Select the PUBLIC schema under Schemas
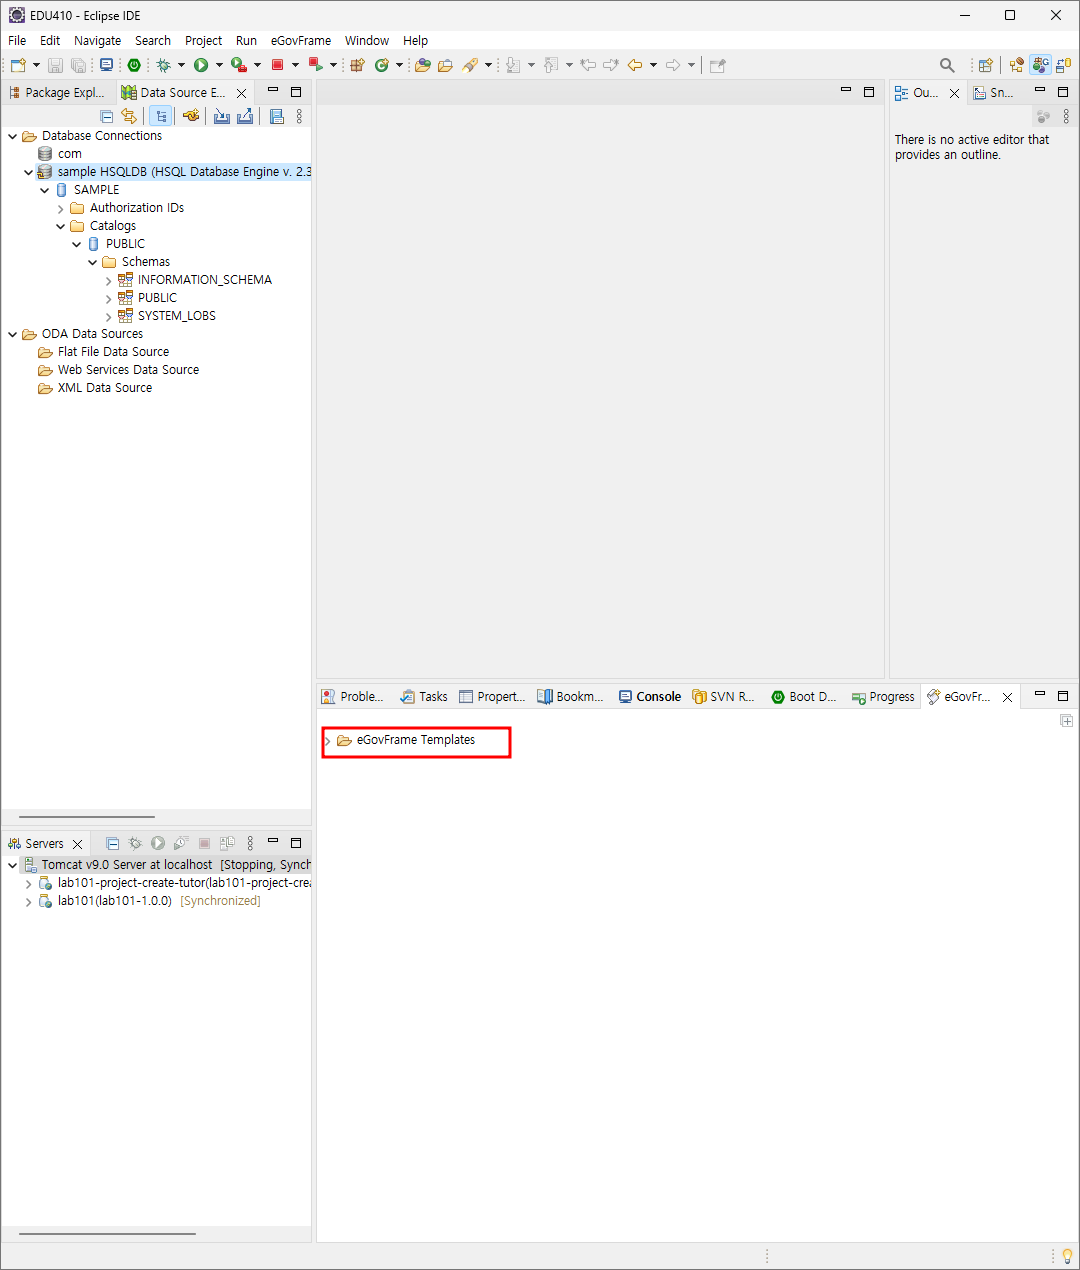 (x=147, y=298)
